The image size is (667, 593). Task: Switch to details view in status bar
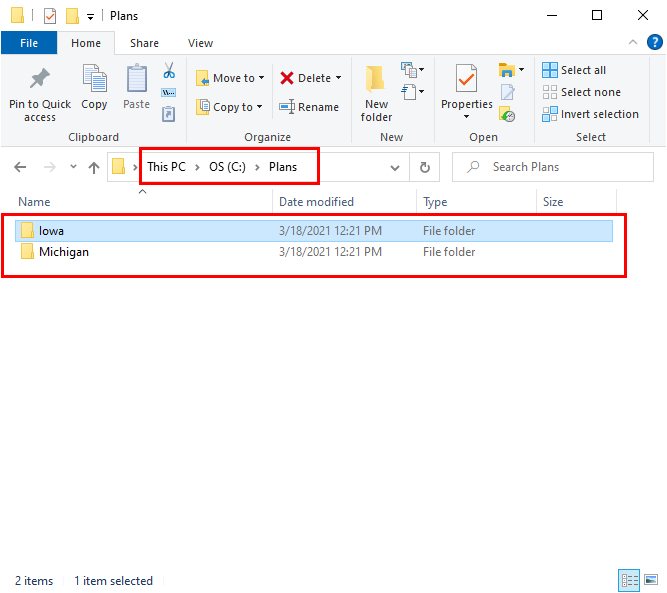coord(630,580)
